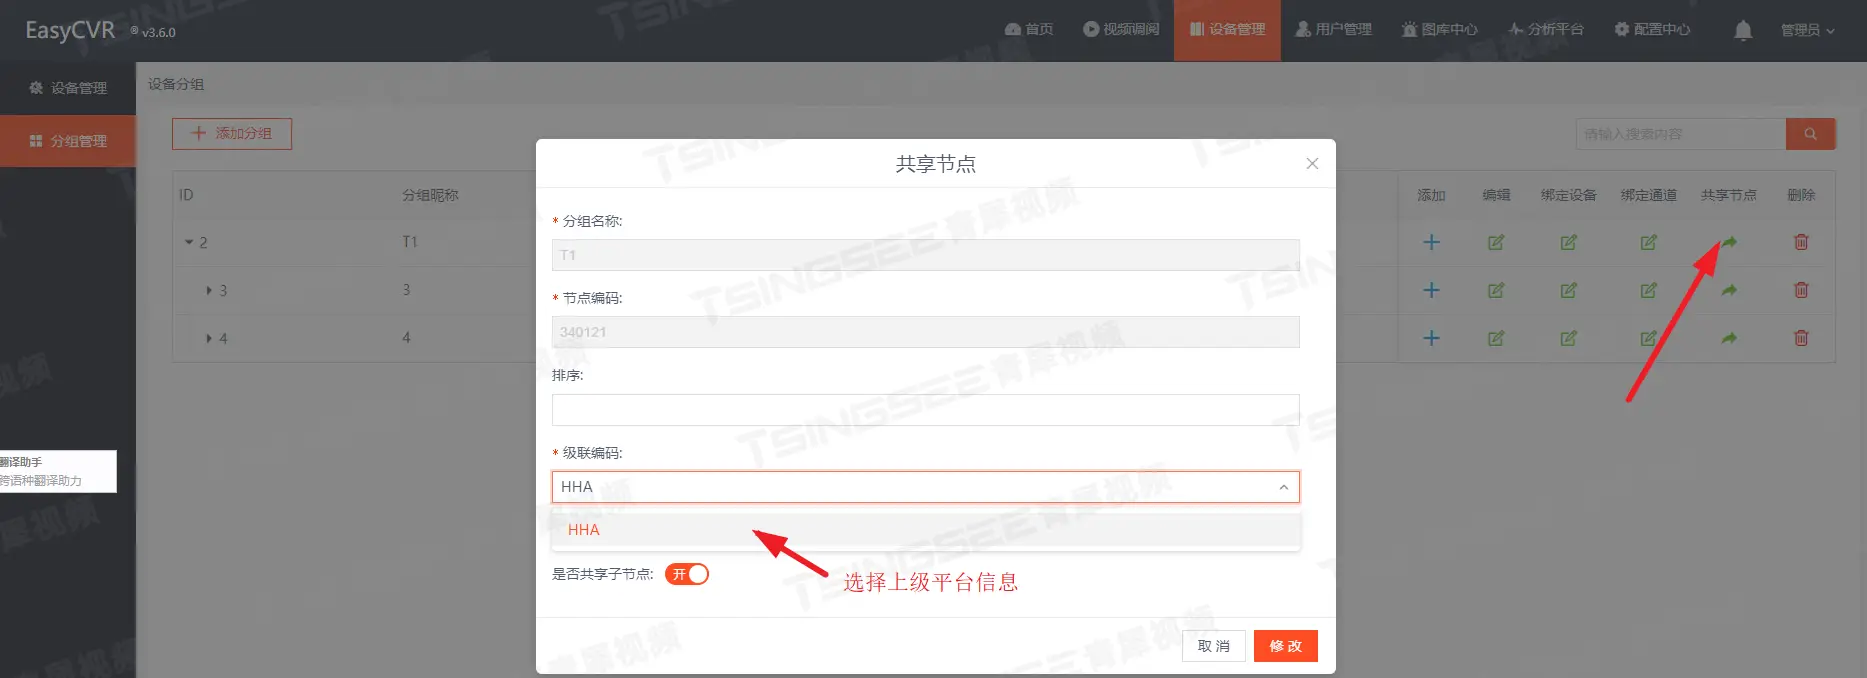The width and height of the screenshot is (1867, 678).
Task: Click the 添加分组 button
Action: [232, 134]
